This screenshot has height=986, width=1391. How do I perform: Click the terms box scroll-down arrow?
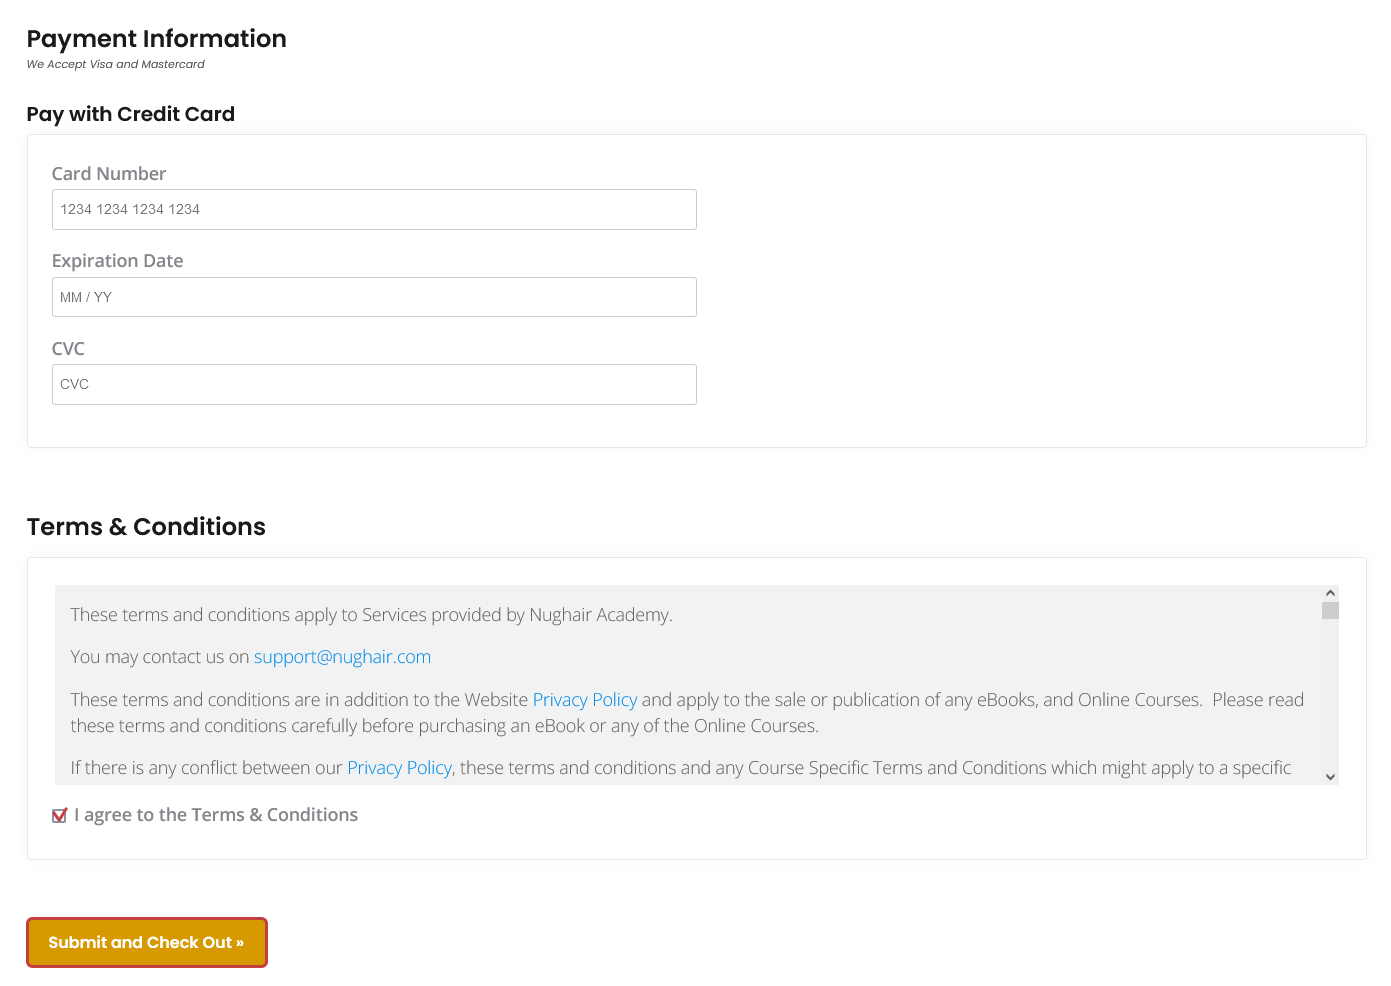coord(1330,777)
